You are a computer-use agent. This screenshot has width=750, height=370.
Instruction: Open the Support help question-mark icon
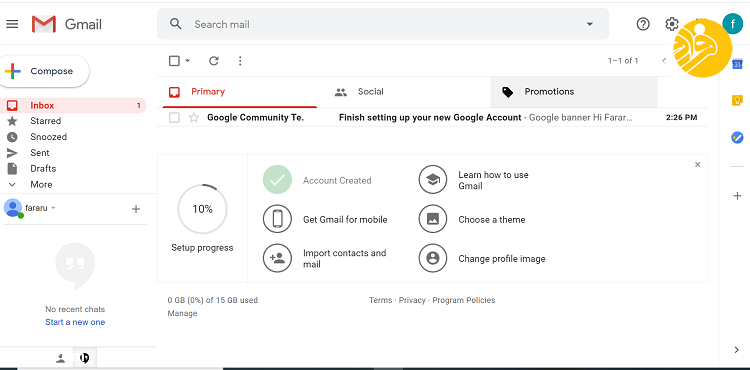pos(643,24)
